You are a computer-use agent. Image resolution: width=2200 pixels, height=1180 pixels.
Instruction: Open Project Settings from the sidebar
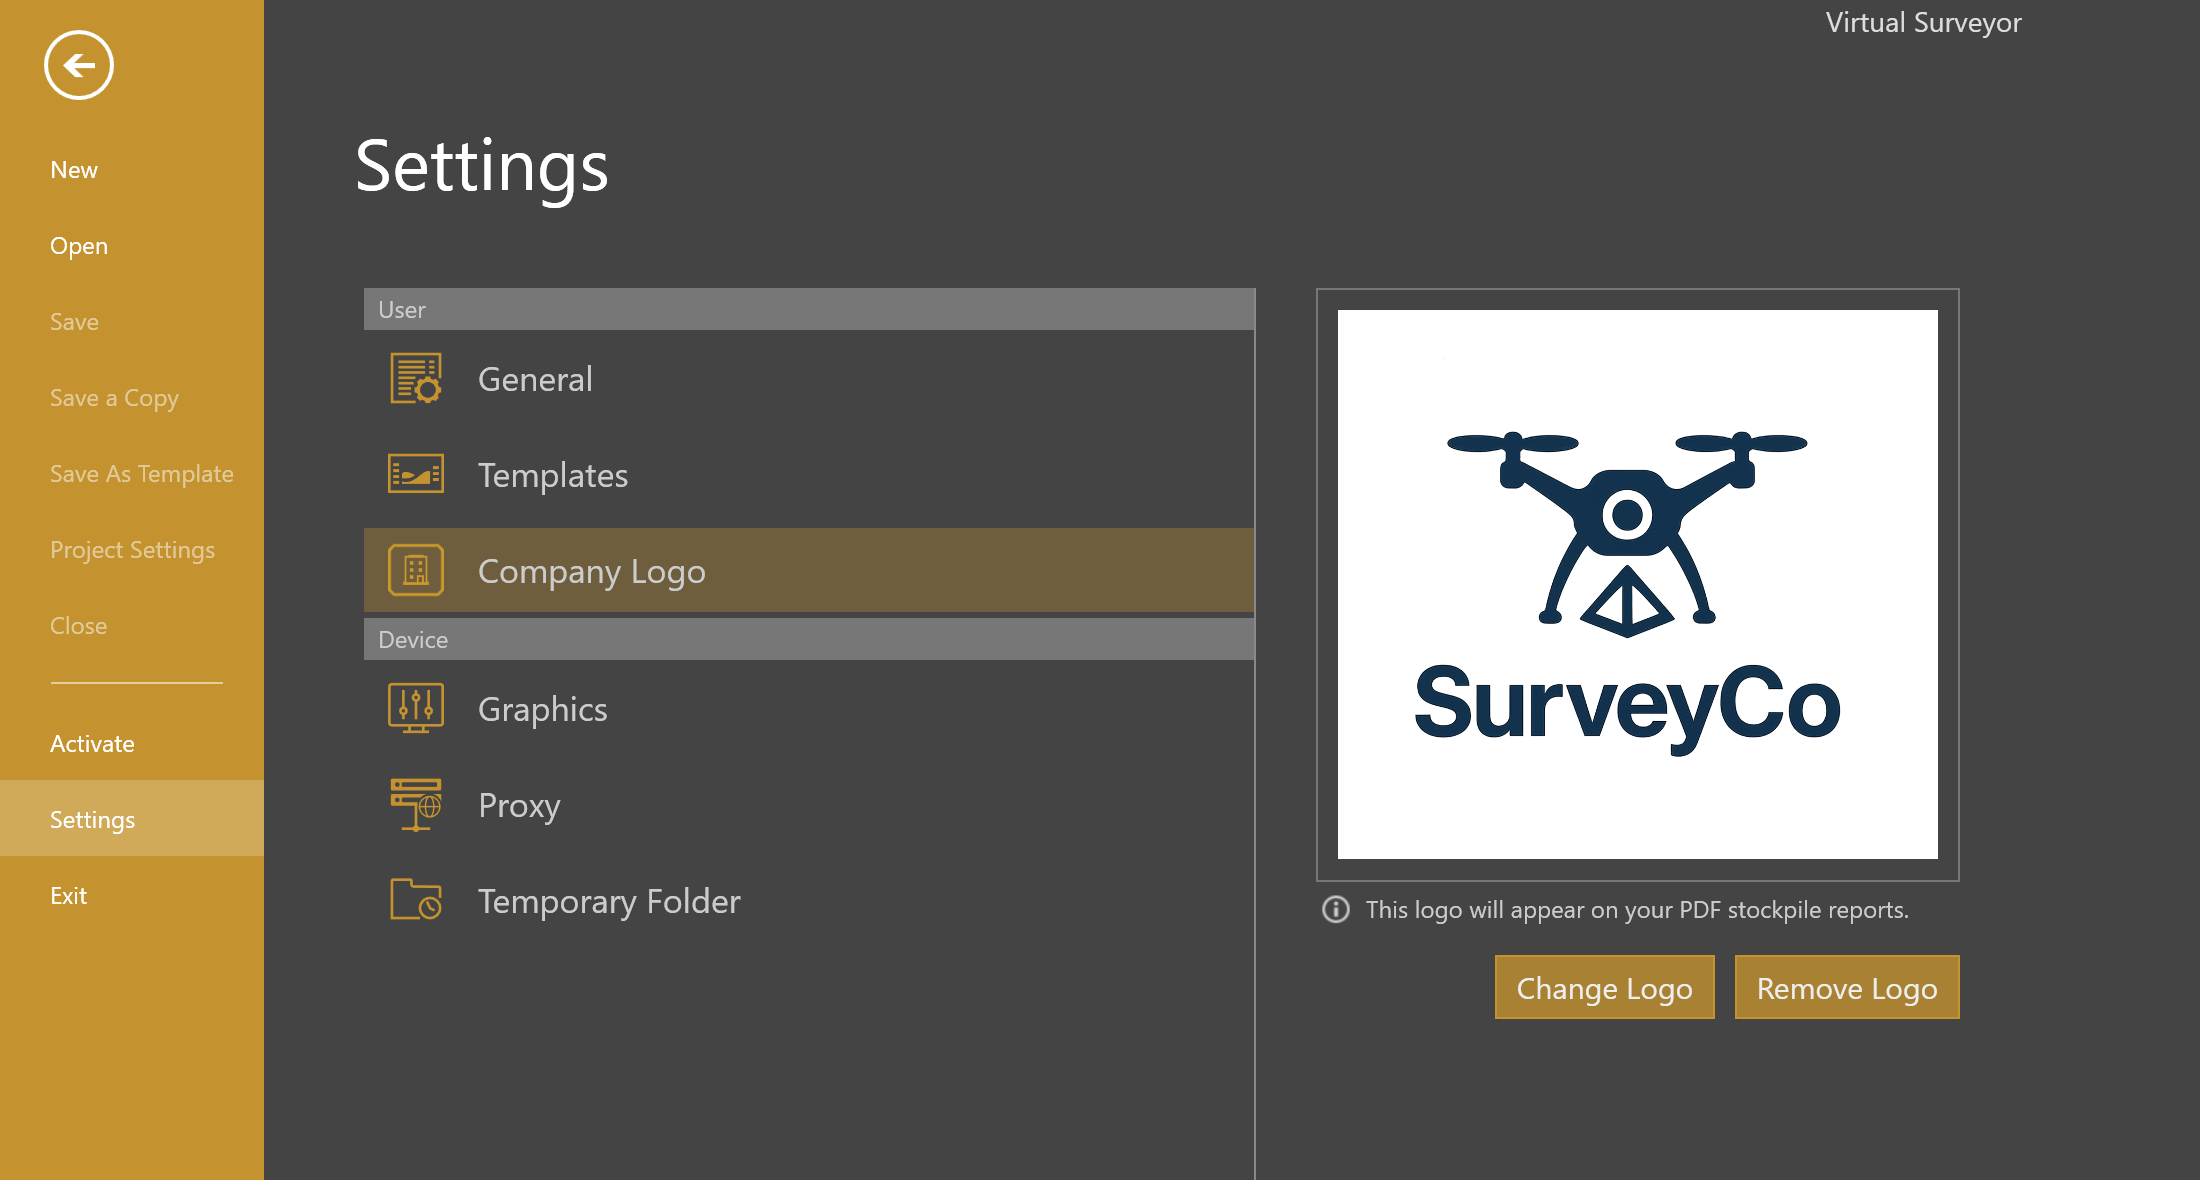pos(133,549)
